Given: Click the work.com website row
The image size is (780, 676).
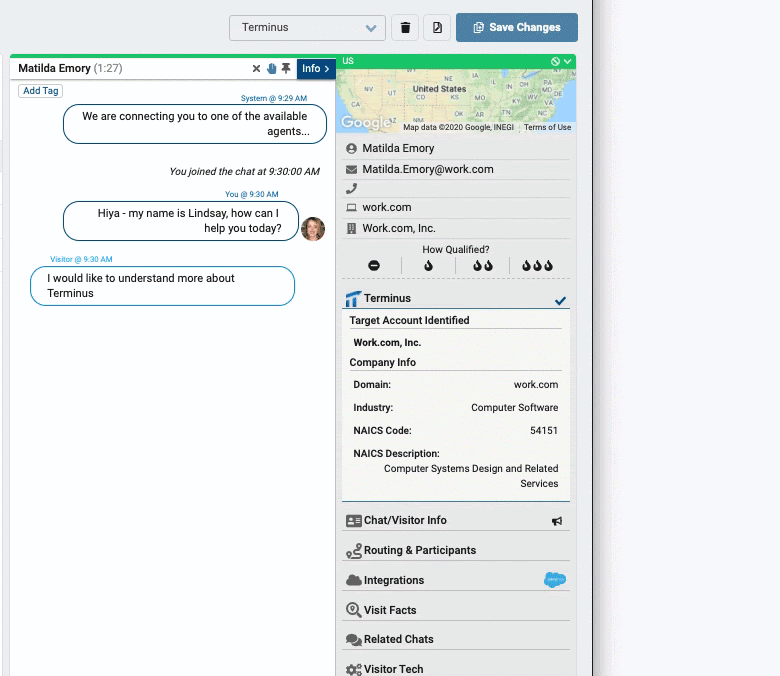Looking at the screenshot, I should 456,207.
